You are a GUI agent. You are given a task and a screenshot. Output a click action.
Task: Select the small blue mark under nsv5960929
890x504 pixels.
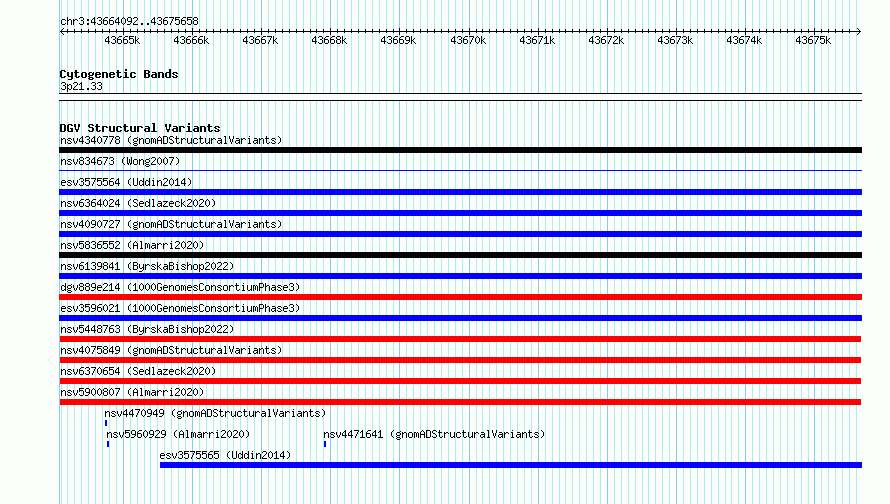tap(108, 444)
